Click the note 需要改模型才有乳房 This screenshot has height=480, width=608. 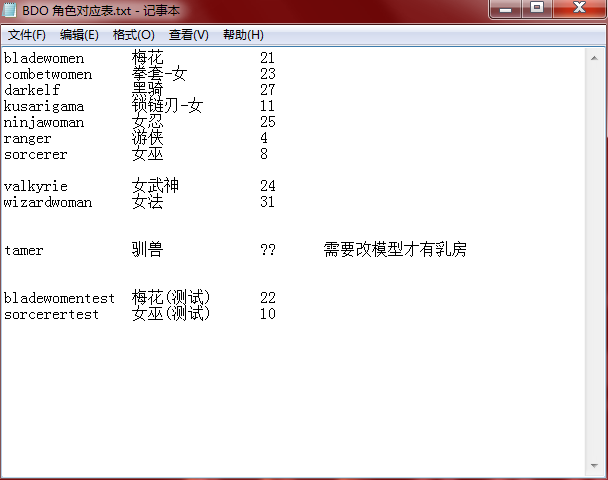pos(395,251)
